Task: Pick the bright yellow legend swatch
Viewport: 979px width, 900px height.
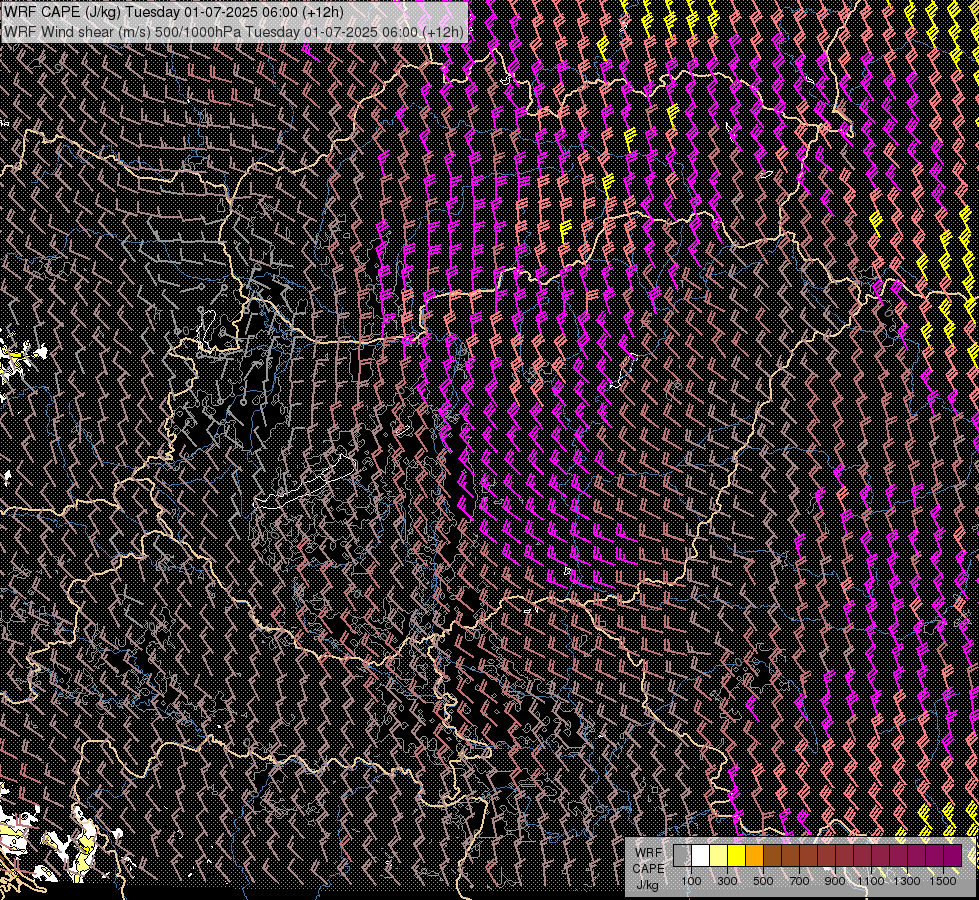Action: click(x=736, y=856)
